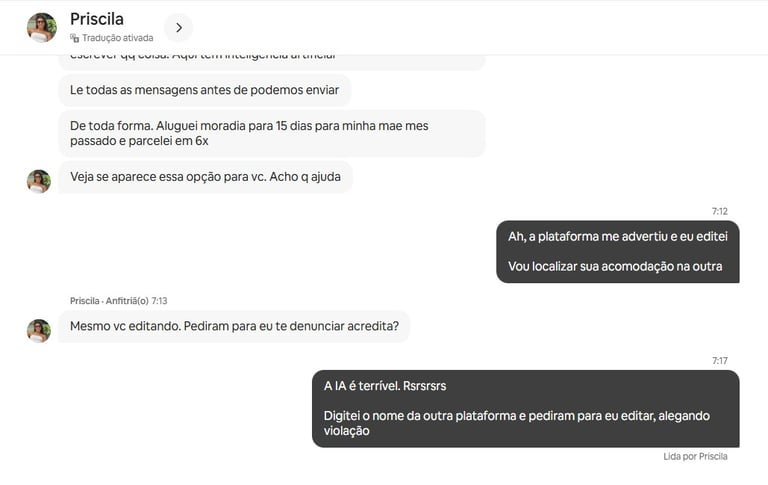Click the 7:17 timestamp
This screenshot has height=485, width=768.
click(720, 361)
